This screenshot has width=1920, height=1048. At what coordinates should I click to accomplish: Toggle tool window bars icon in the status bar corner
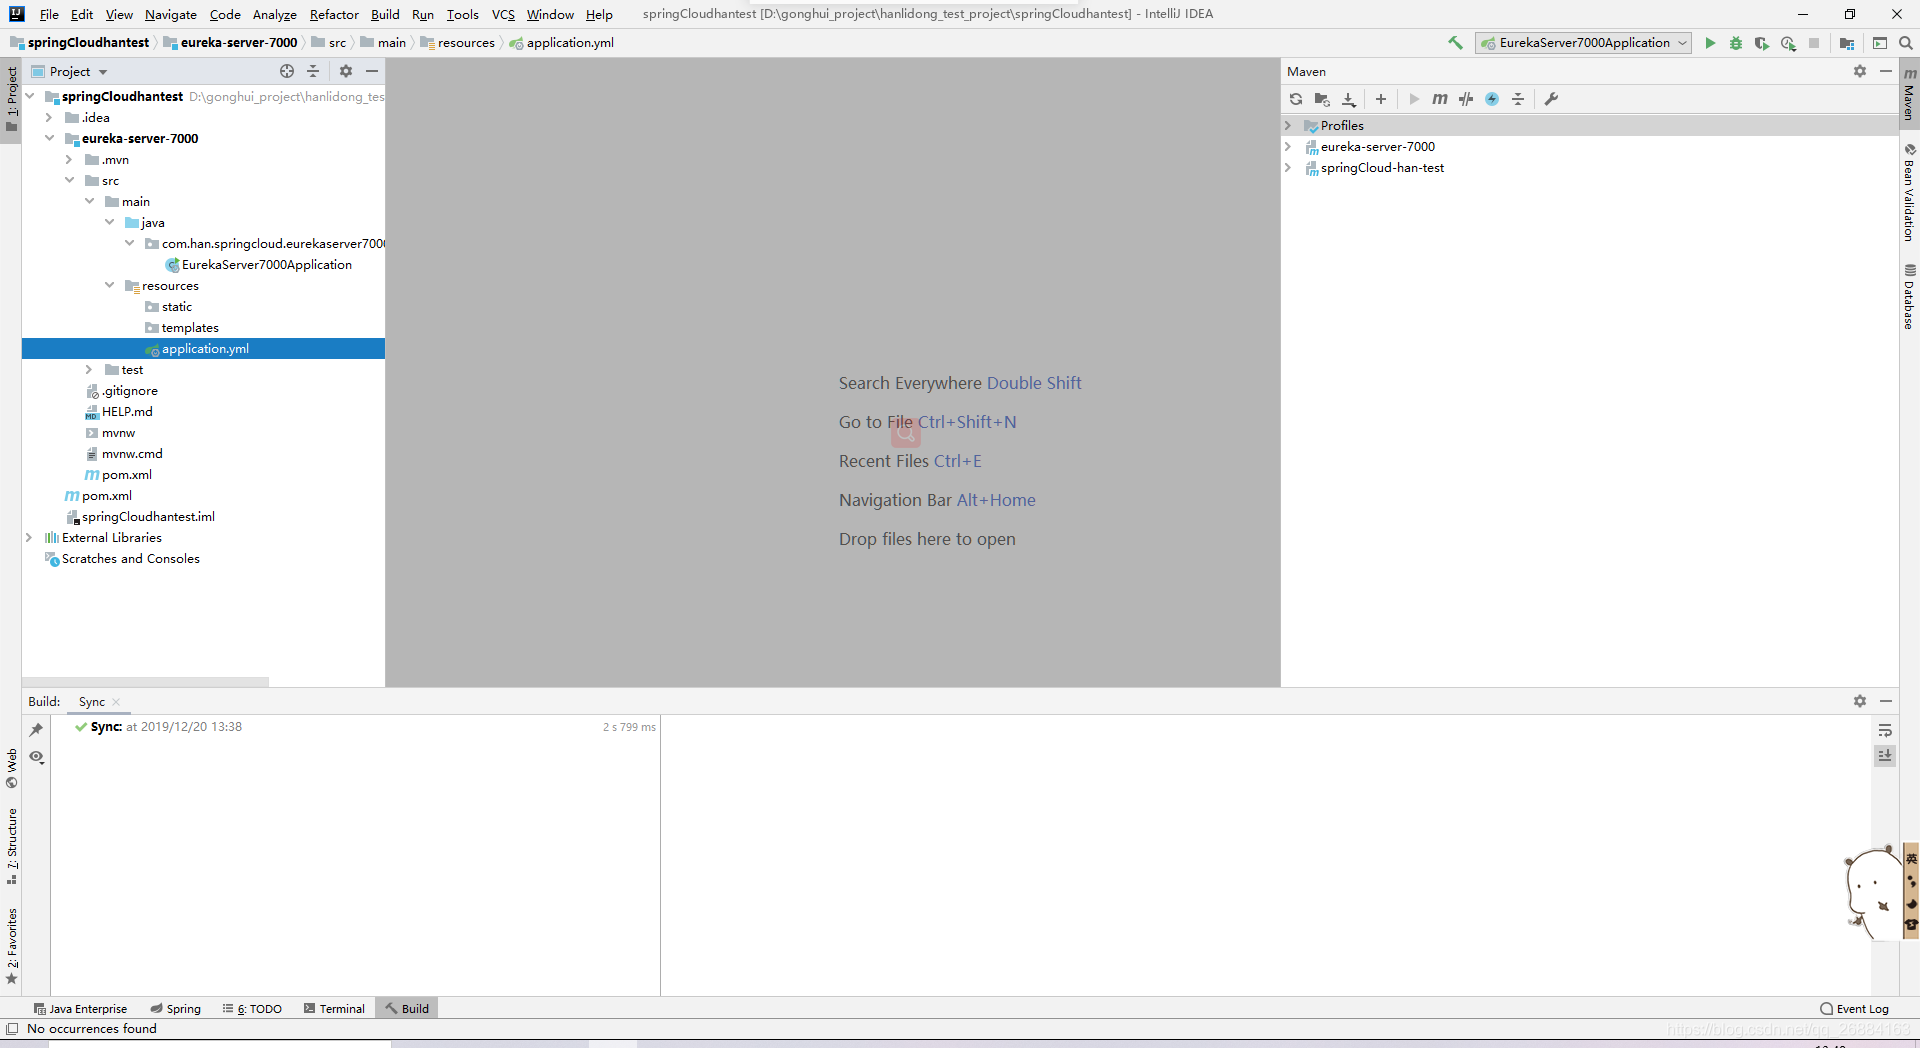click(12, 1029)
